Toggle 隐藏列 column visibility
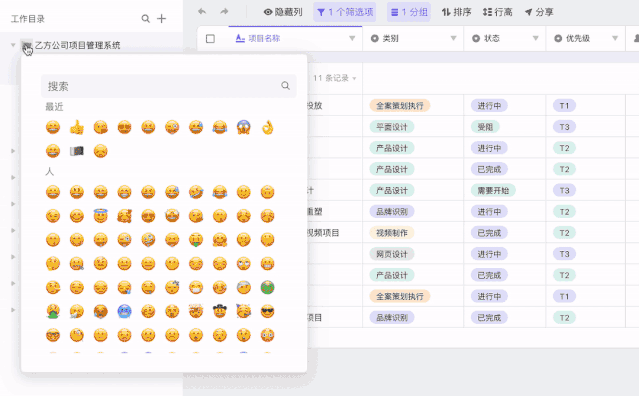This screenshot has height=396, width=639. (283, 12)
